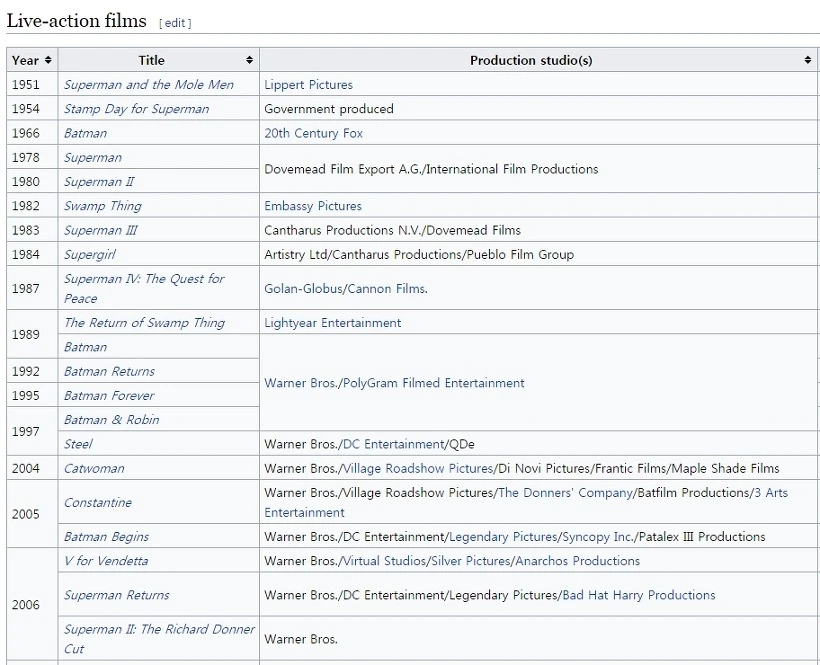820x665 pixels.
Task: Open the Lippert Pictures studio link
Action: [x=309, y=85]
